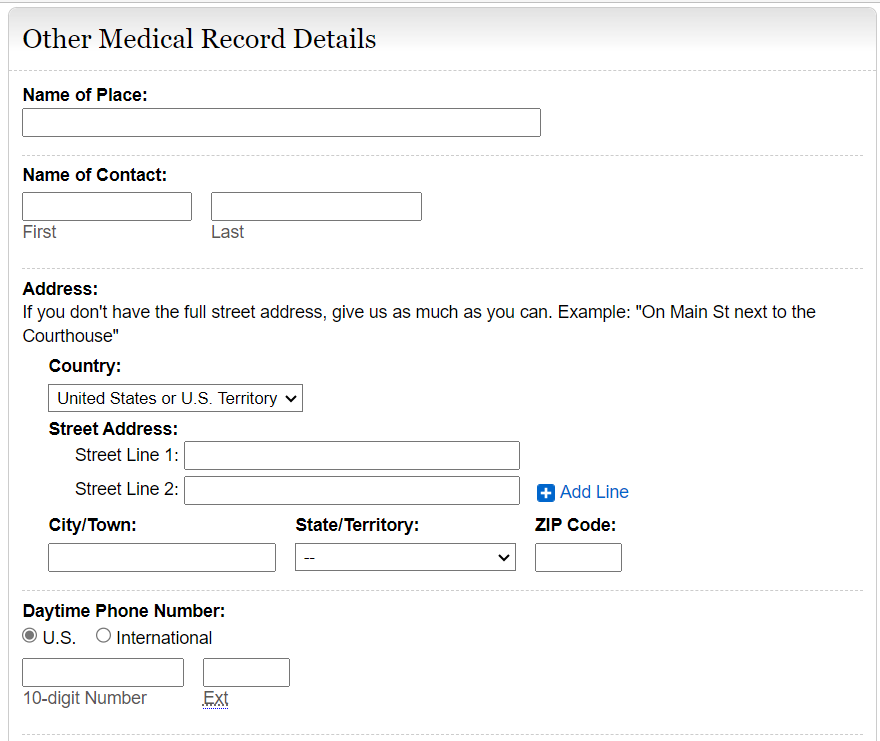Click the phone Ext input box
This screenshot has height=741, width=880.
pos(246,673)
